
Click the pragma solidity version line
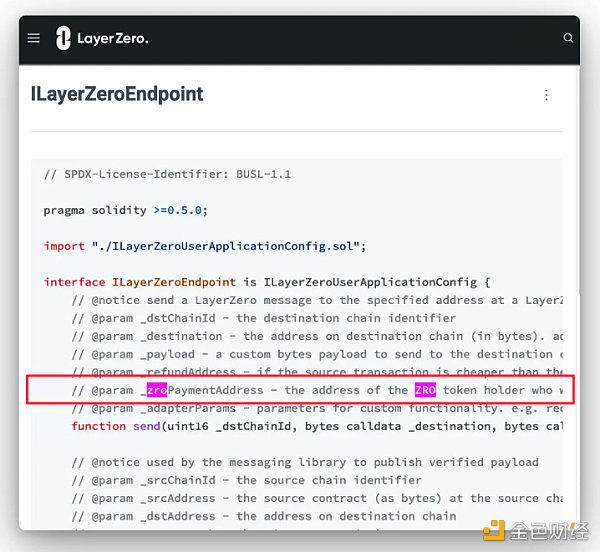coord(125,210)
